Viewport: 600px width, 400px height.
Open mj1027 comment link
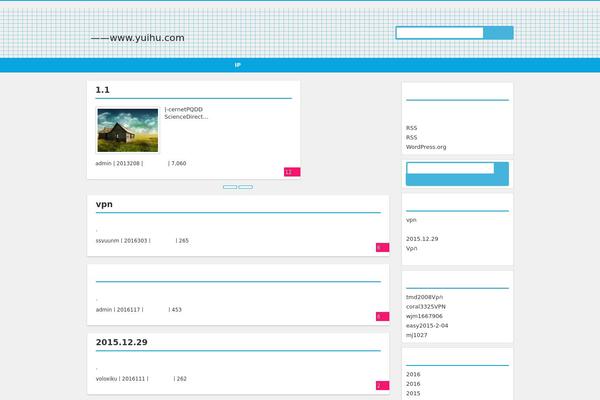coord(416,335)
